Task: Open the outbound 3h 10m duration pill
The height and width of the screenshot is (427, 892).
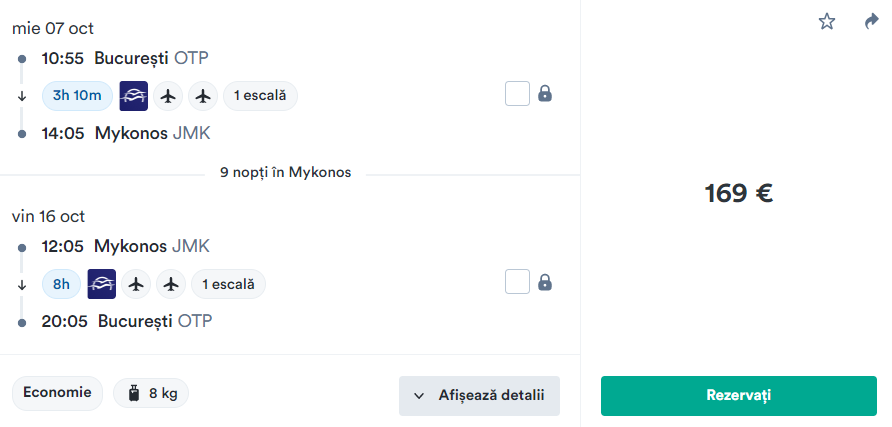Action: point(77,96)
